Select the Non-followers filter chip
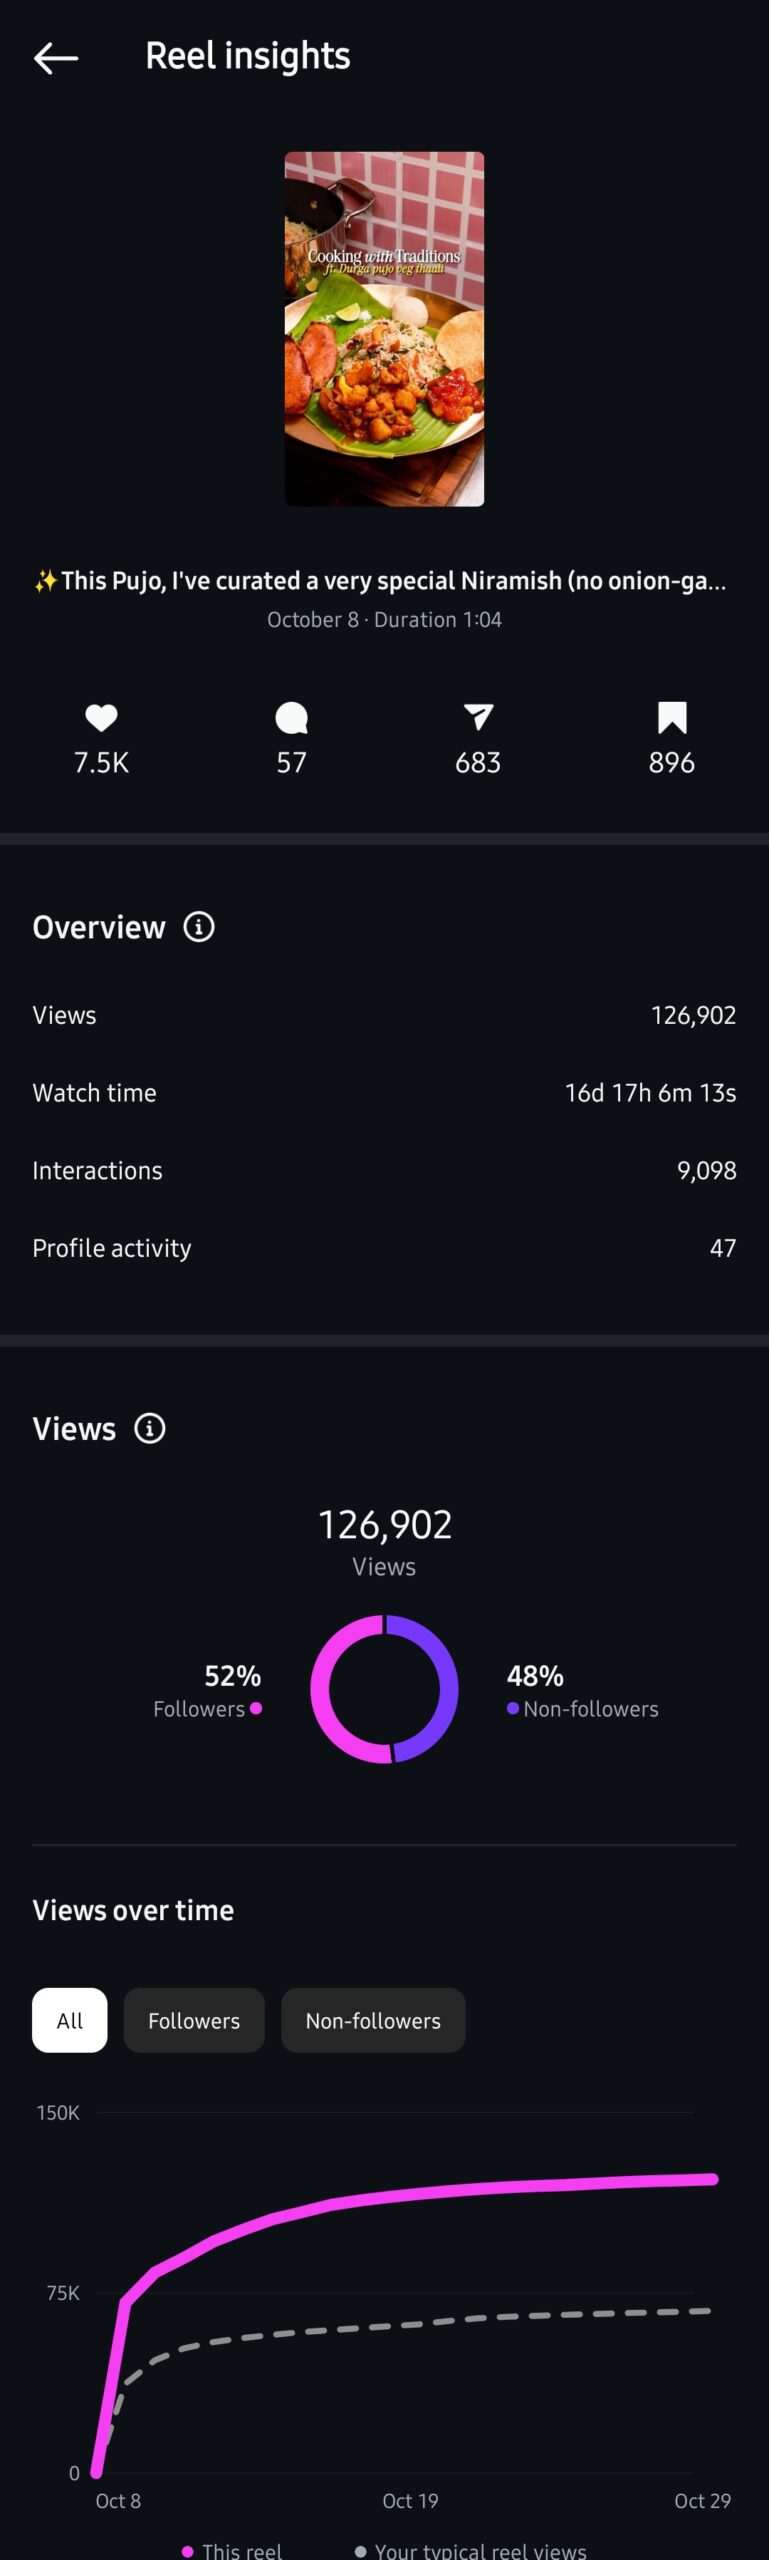The height and width of the screenshot is (2560, 769). (373, 2020)
